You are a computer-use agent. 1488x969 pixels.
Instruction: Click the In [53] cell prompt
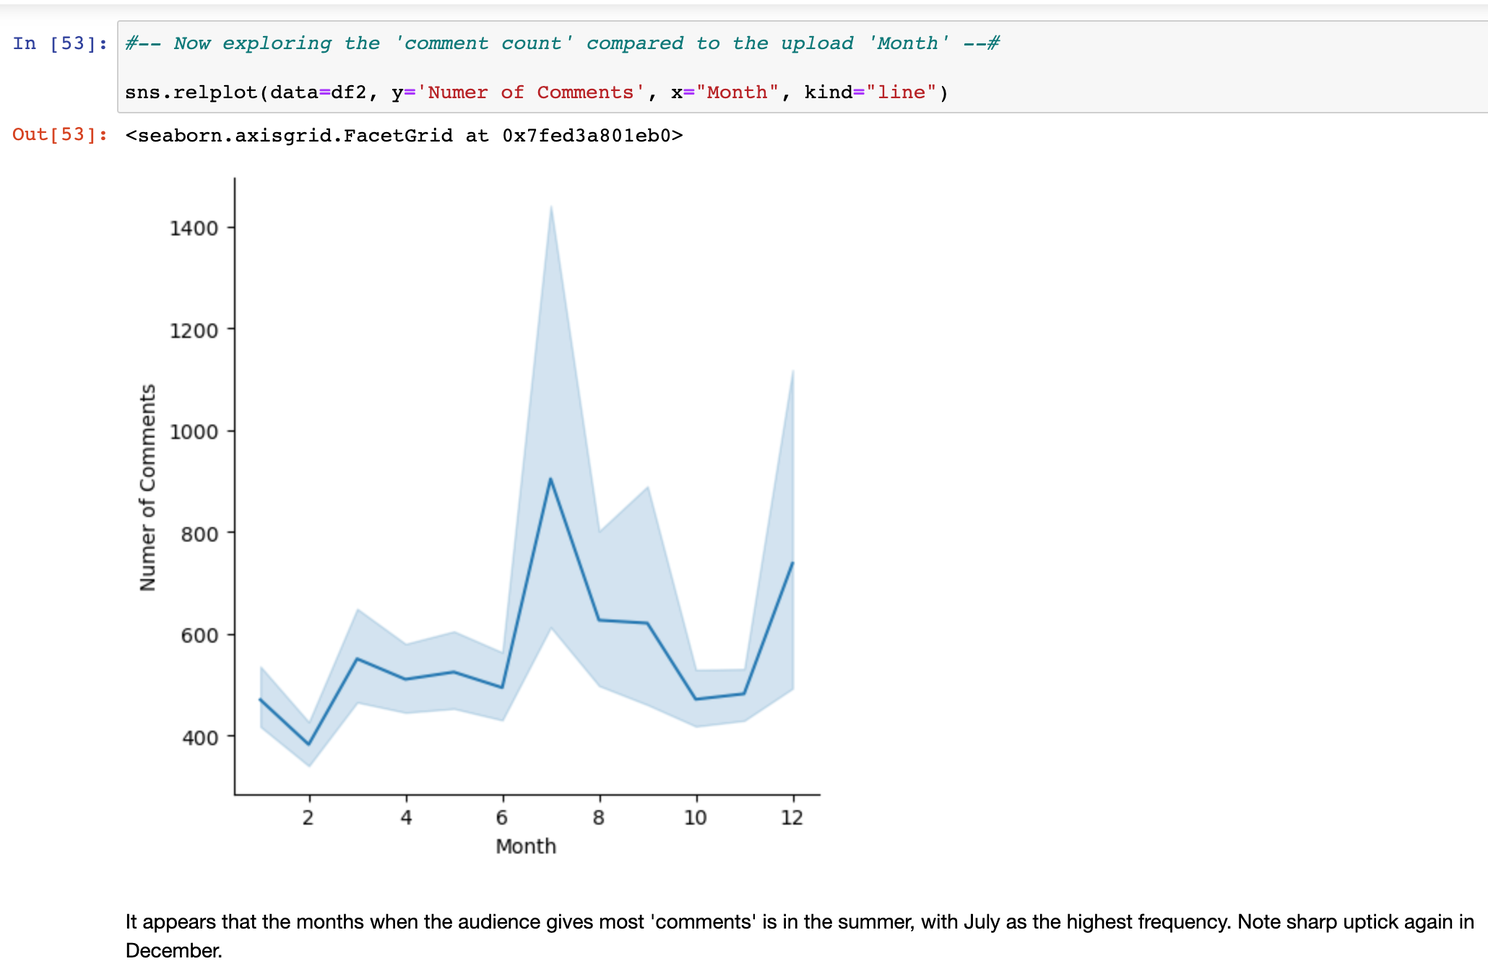(59, 43)
